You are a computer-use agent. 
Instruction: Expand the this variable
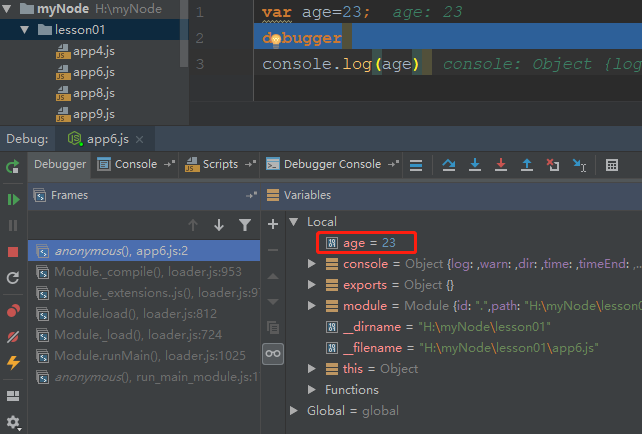coord(312,368)
